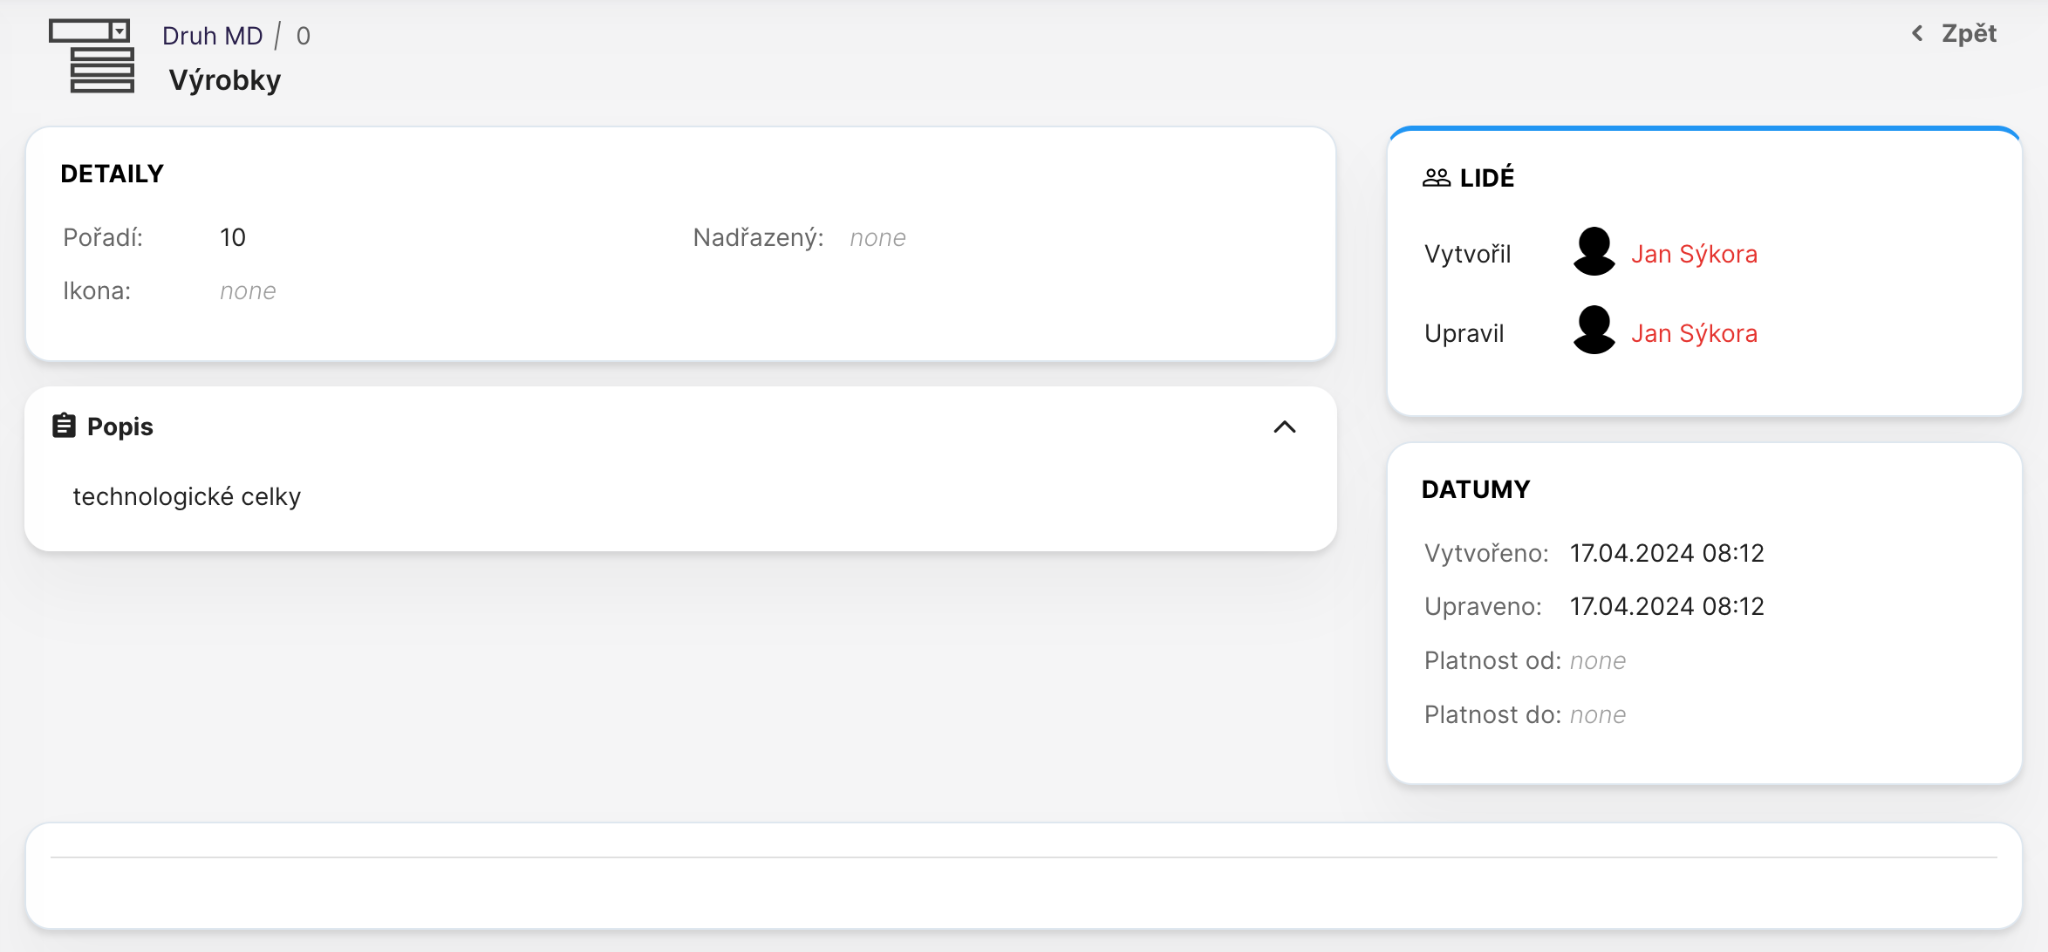Click the clipboard icon next to Popis

[x=64, y=426]
